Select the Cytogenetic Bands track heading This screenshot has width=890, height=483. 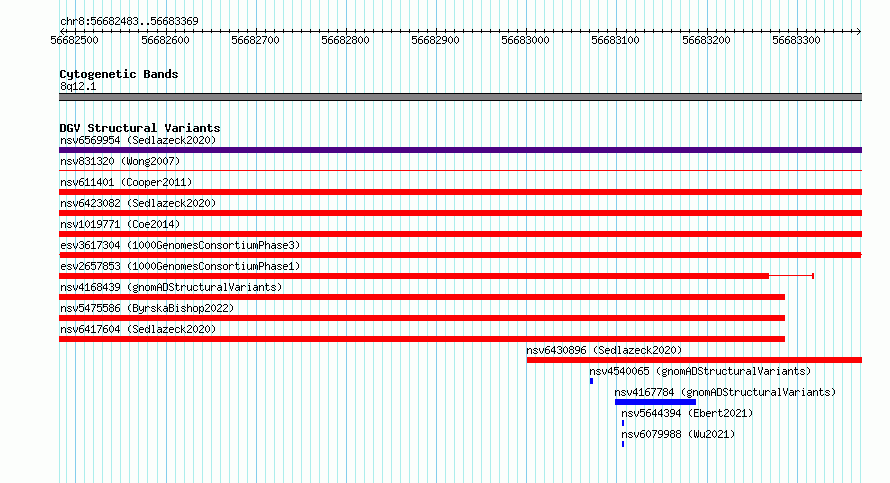119,74
